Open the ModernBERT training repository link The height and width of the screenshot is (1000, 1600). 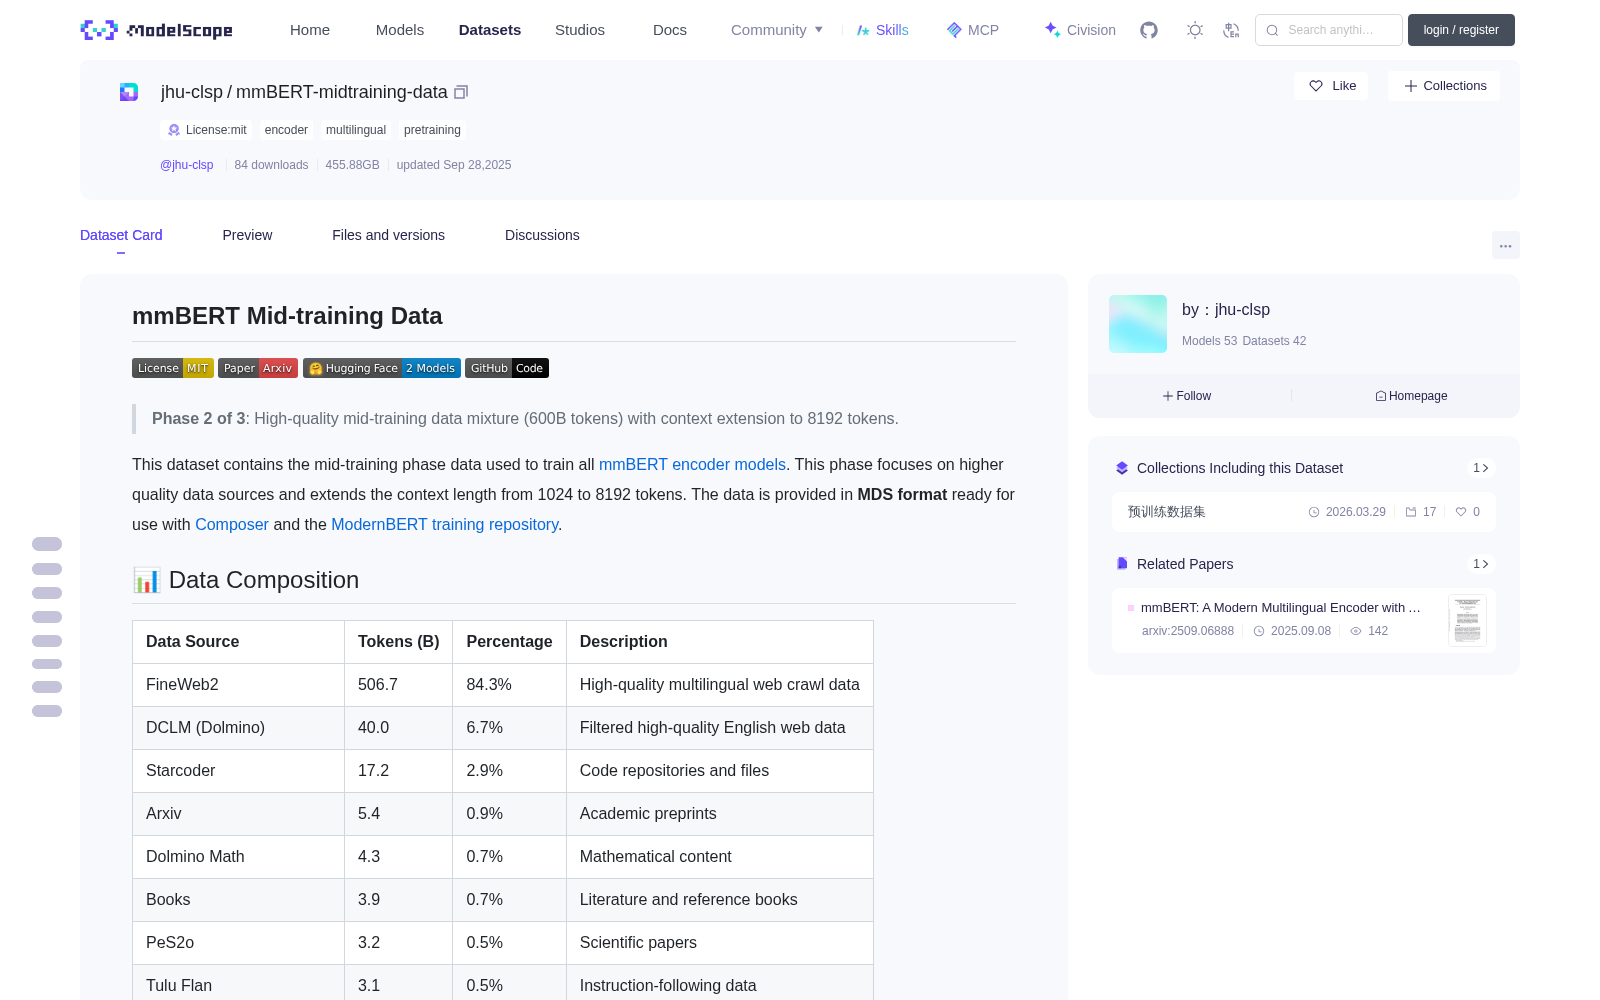(x=445, y=524)
